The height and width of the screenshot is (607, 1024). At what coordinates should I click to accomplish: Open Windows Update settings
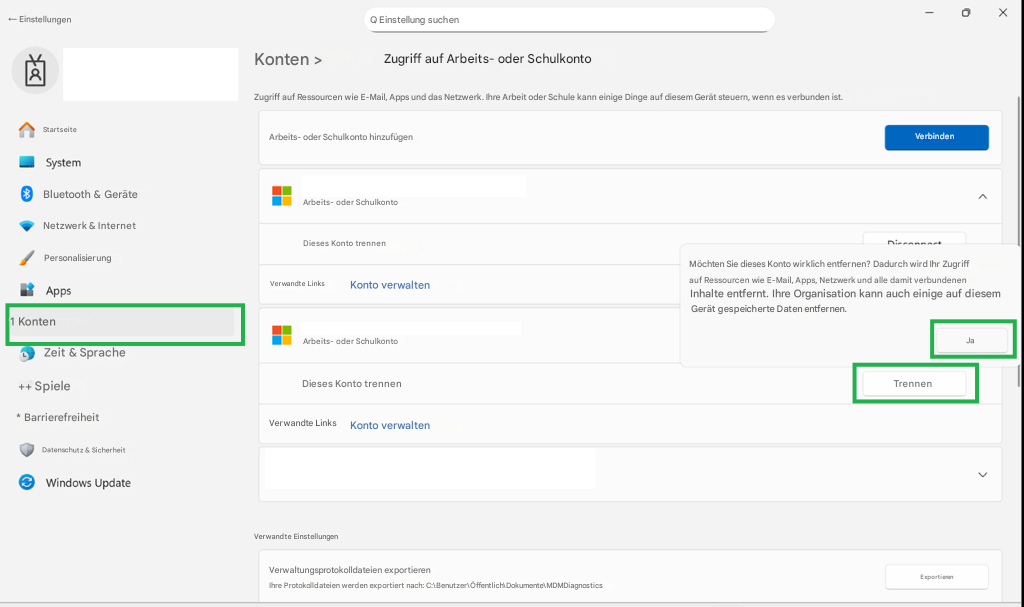pos(86,482)
